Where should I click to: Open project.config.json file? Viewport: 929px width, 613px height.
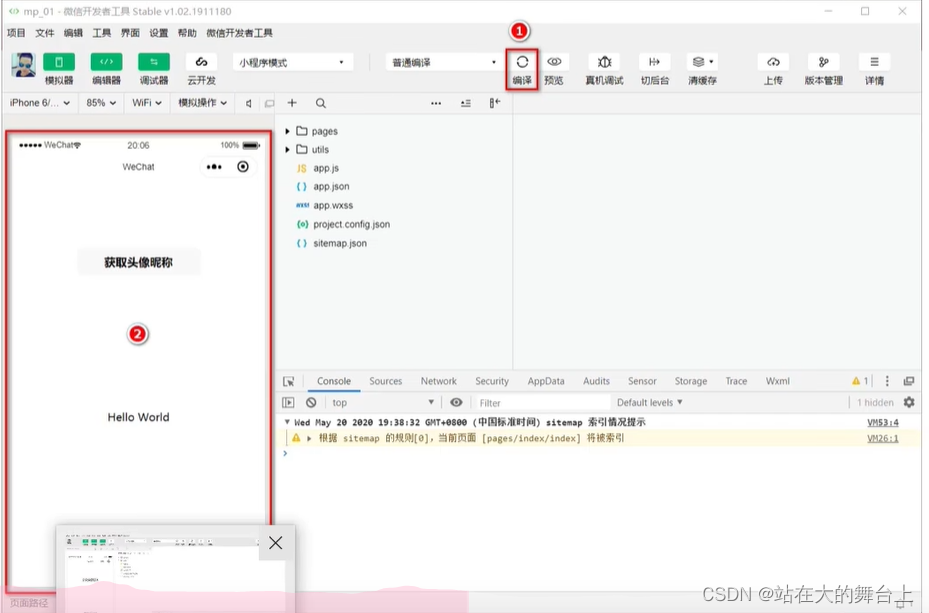point(351,224)
